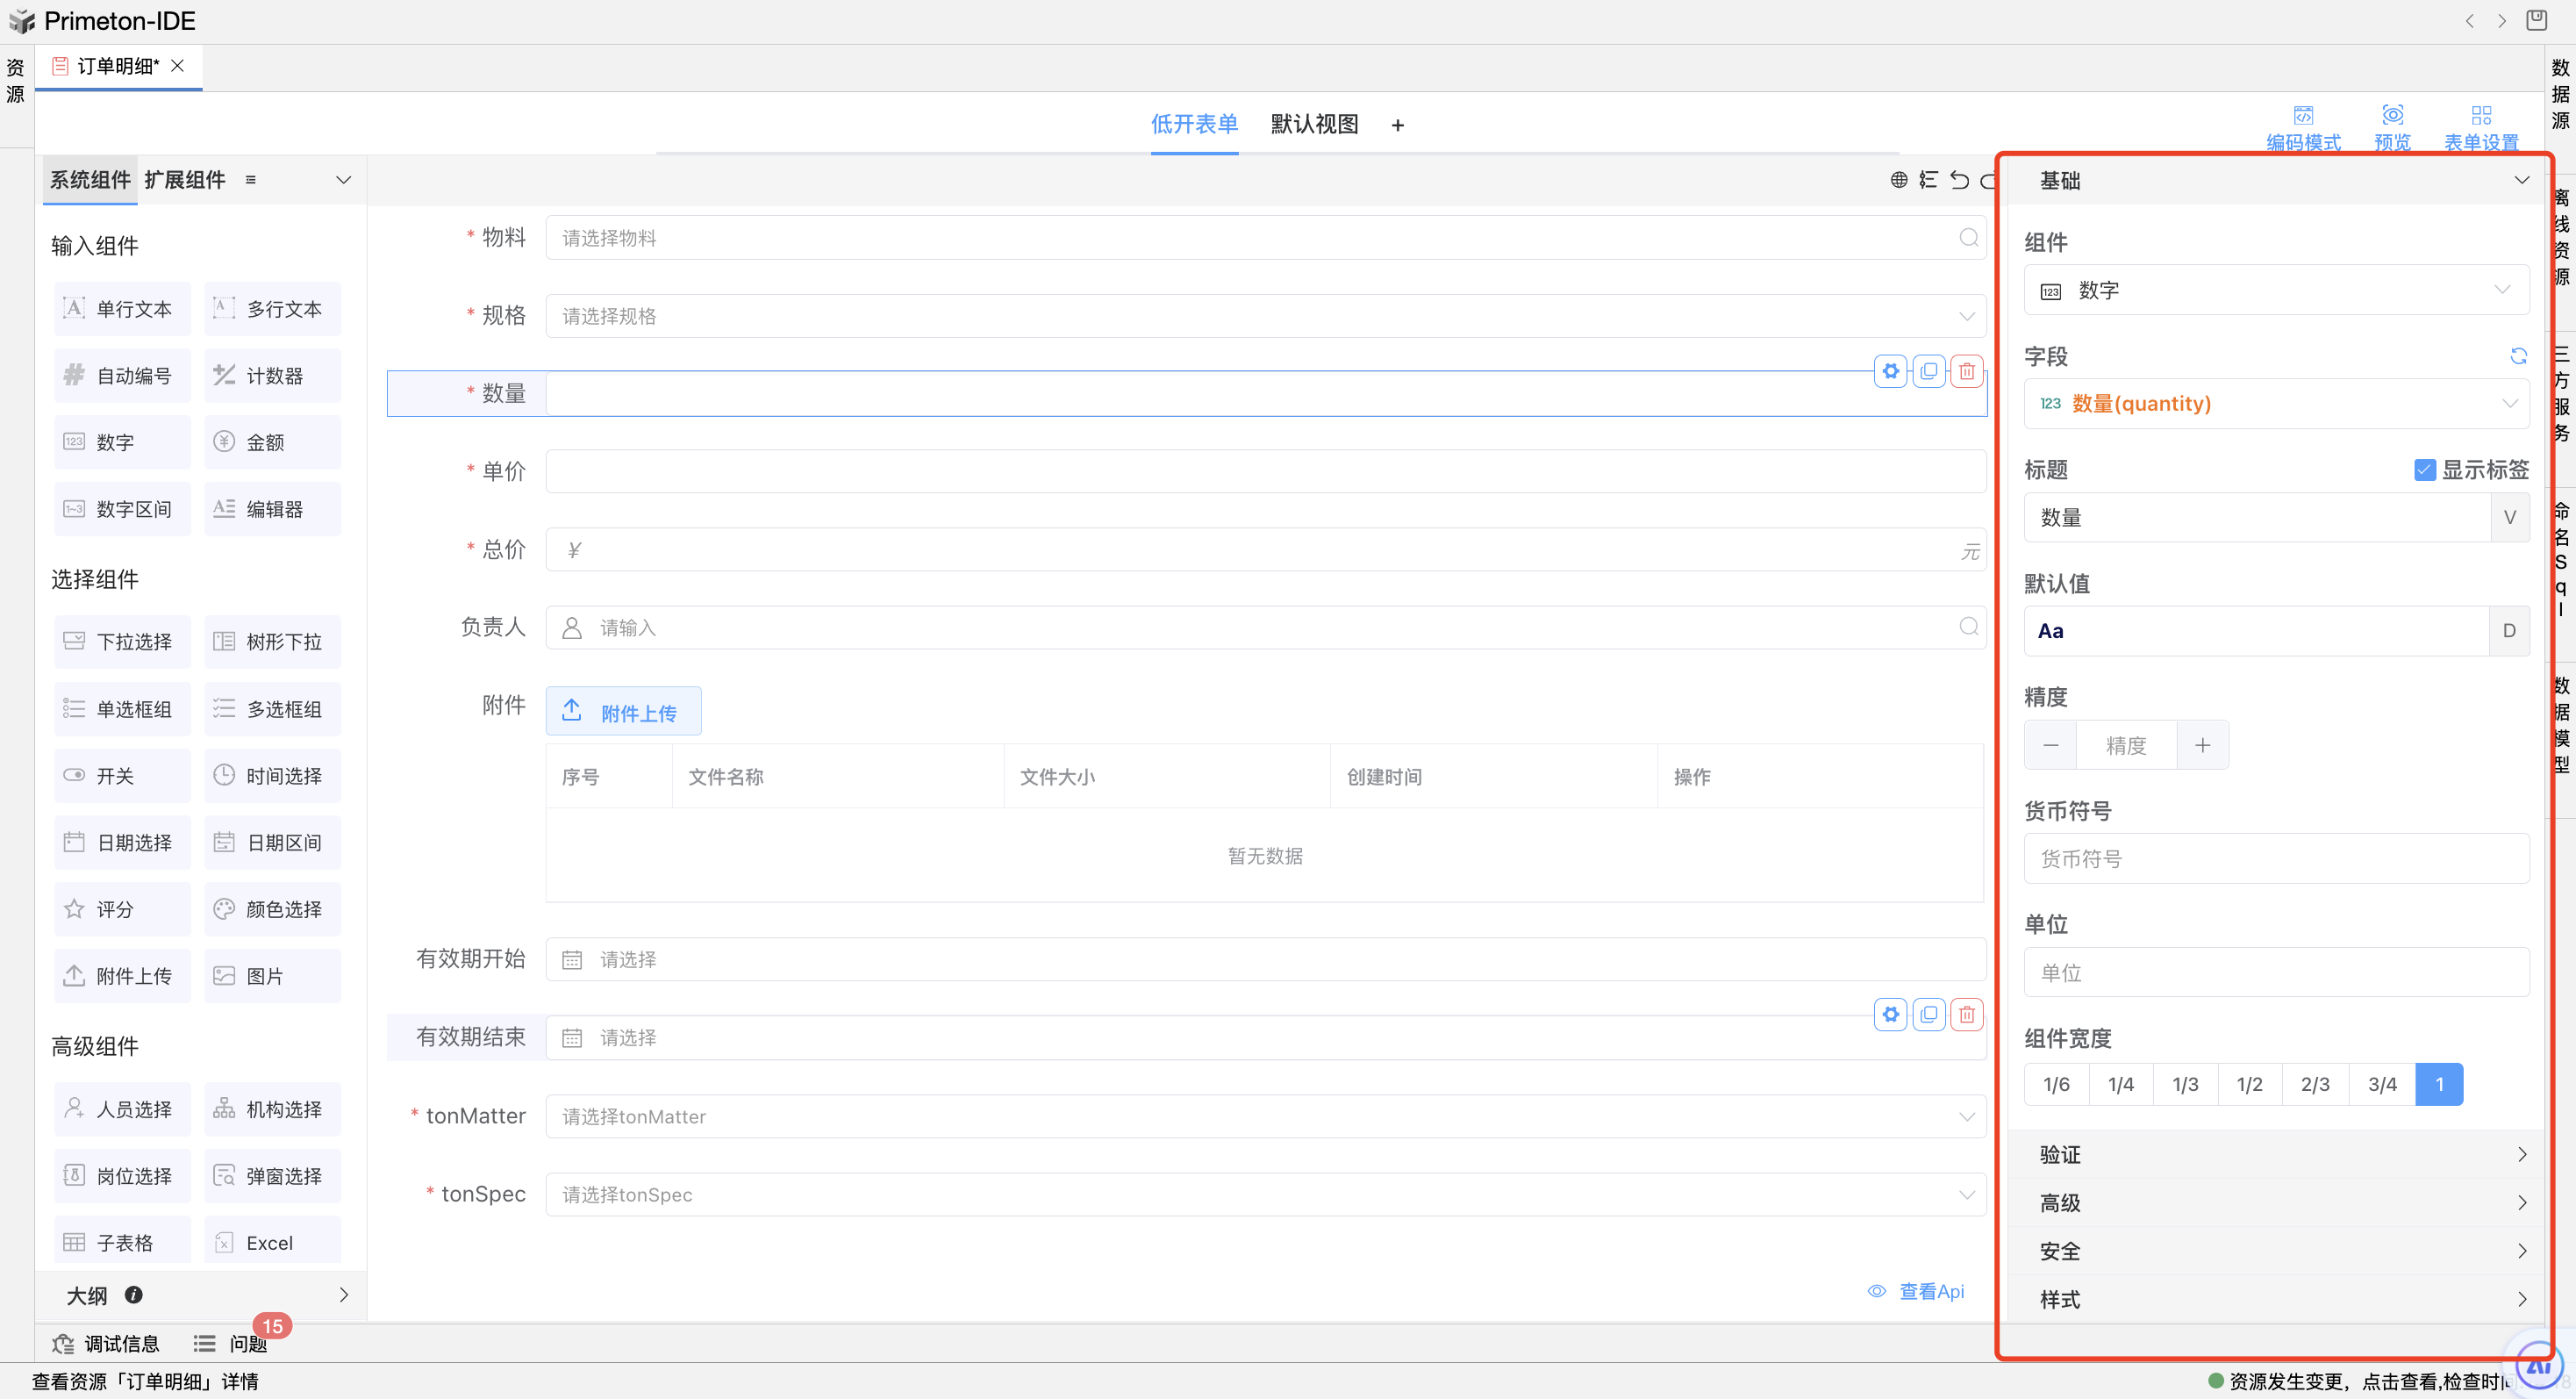This screenshot has width=2576, height=1399.
Task: Toggle the 显示标签 checkbox
Action: click(x=2424, y=470)
